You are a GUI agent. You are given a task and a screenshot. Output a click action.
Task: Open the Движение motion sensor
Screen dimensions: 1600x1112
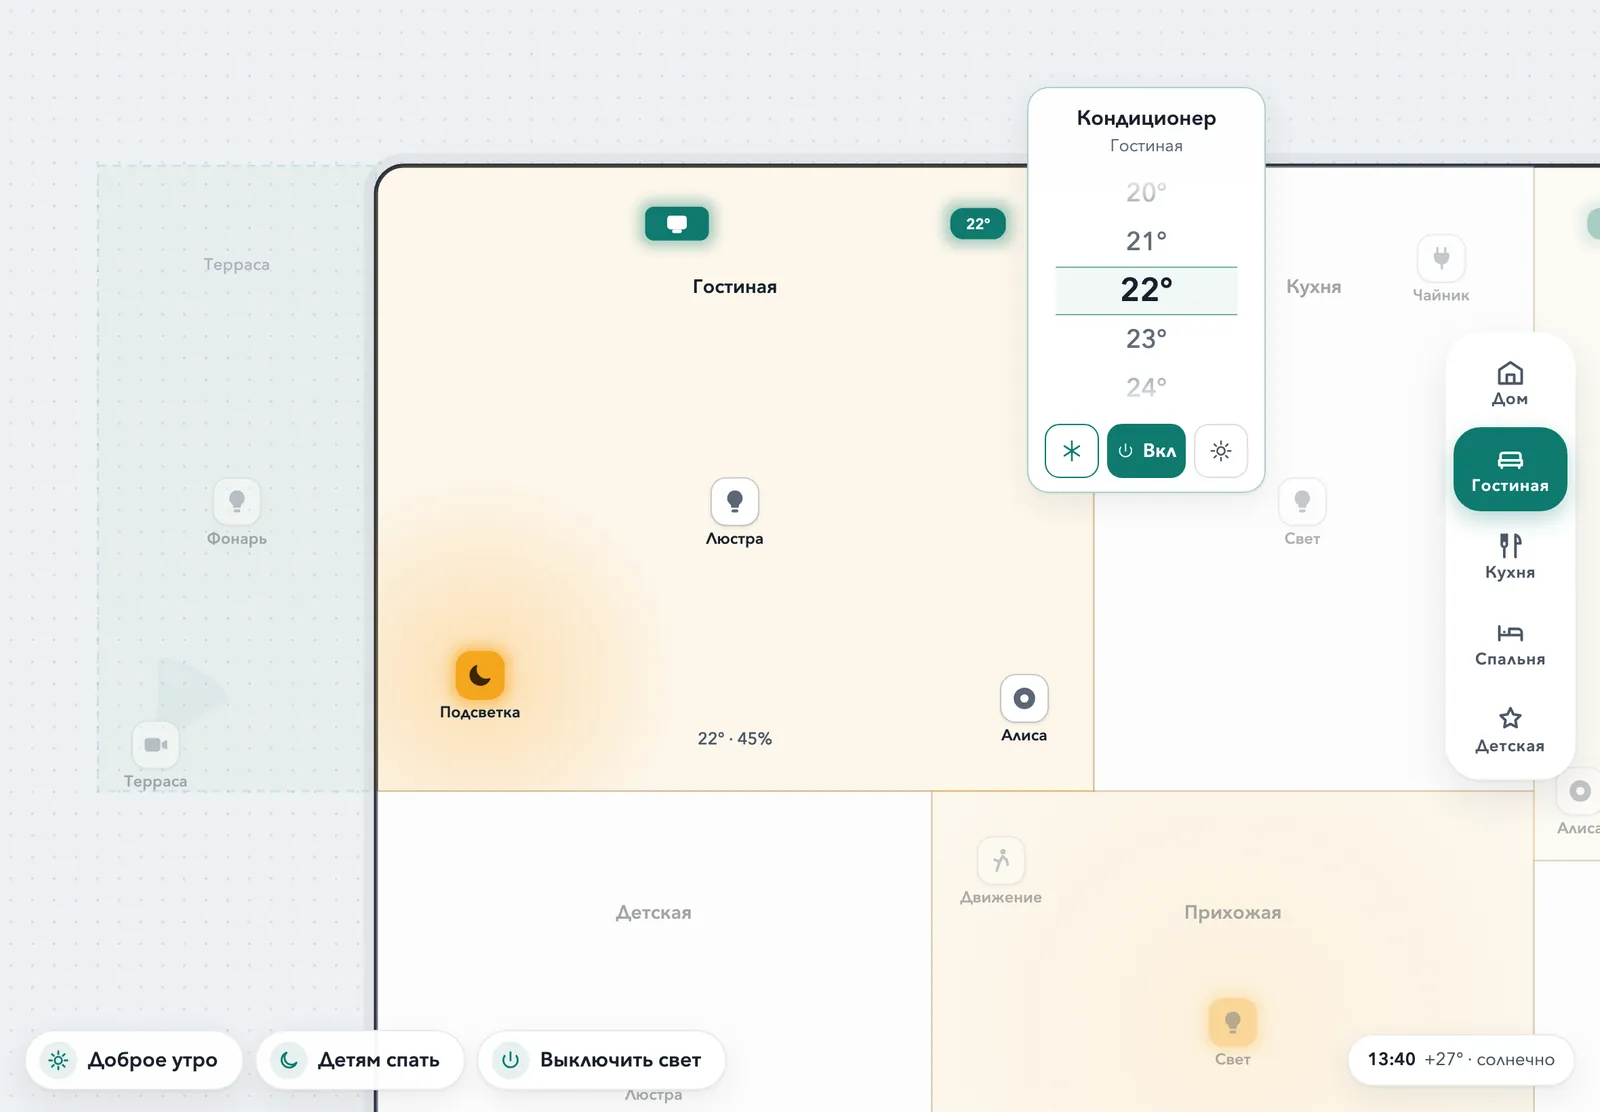(x=1001, y=860)
